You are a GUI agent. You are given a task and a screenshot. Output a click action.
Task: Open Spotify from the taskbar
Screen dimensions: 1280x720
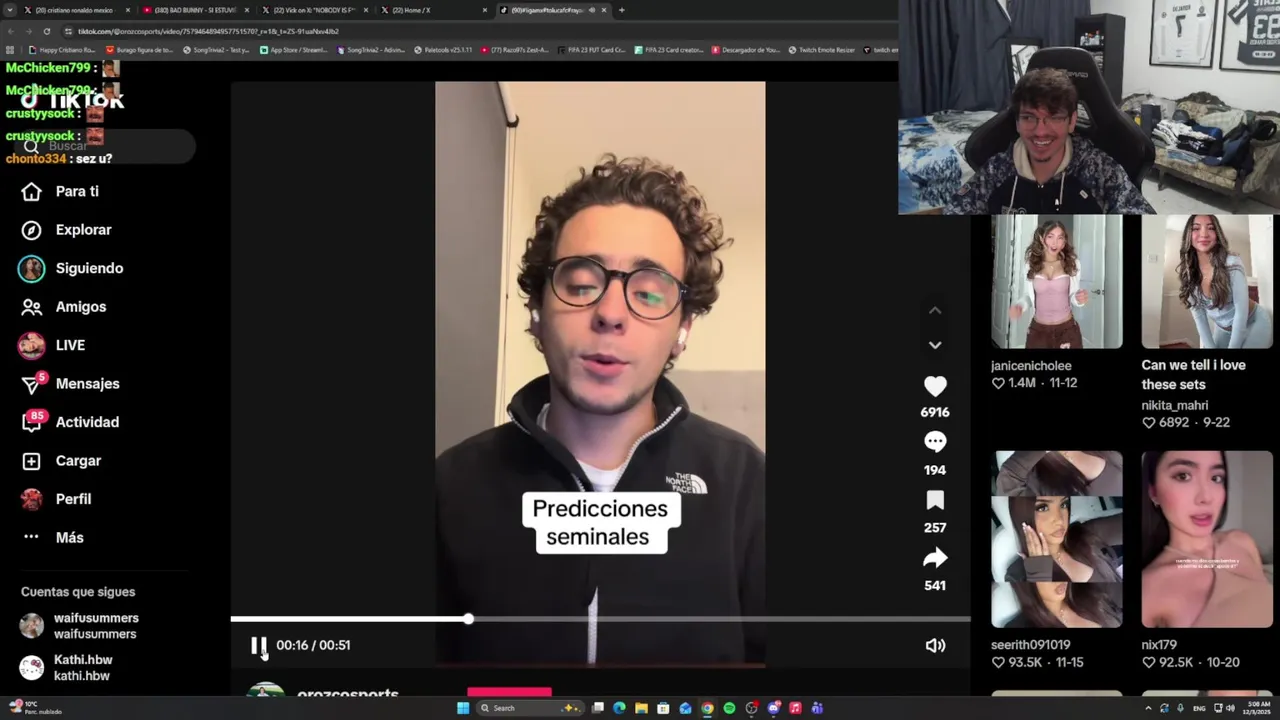point(729,708)
